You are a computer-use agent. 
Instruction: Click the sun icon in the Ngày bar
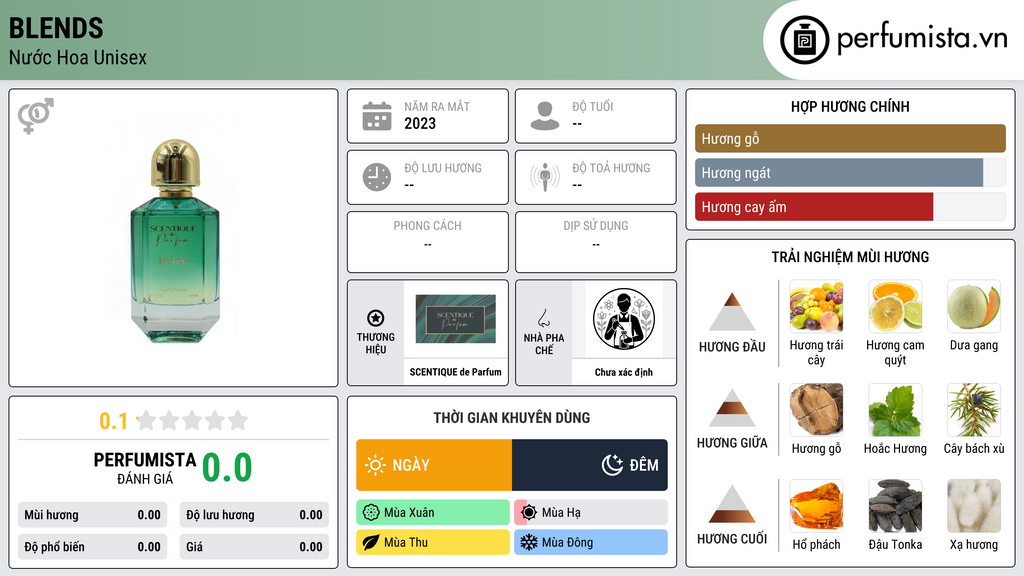[x=376, y=465]
